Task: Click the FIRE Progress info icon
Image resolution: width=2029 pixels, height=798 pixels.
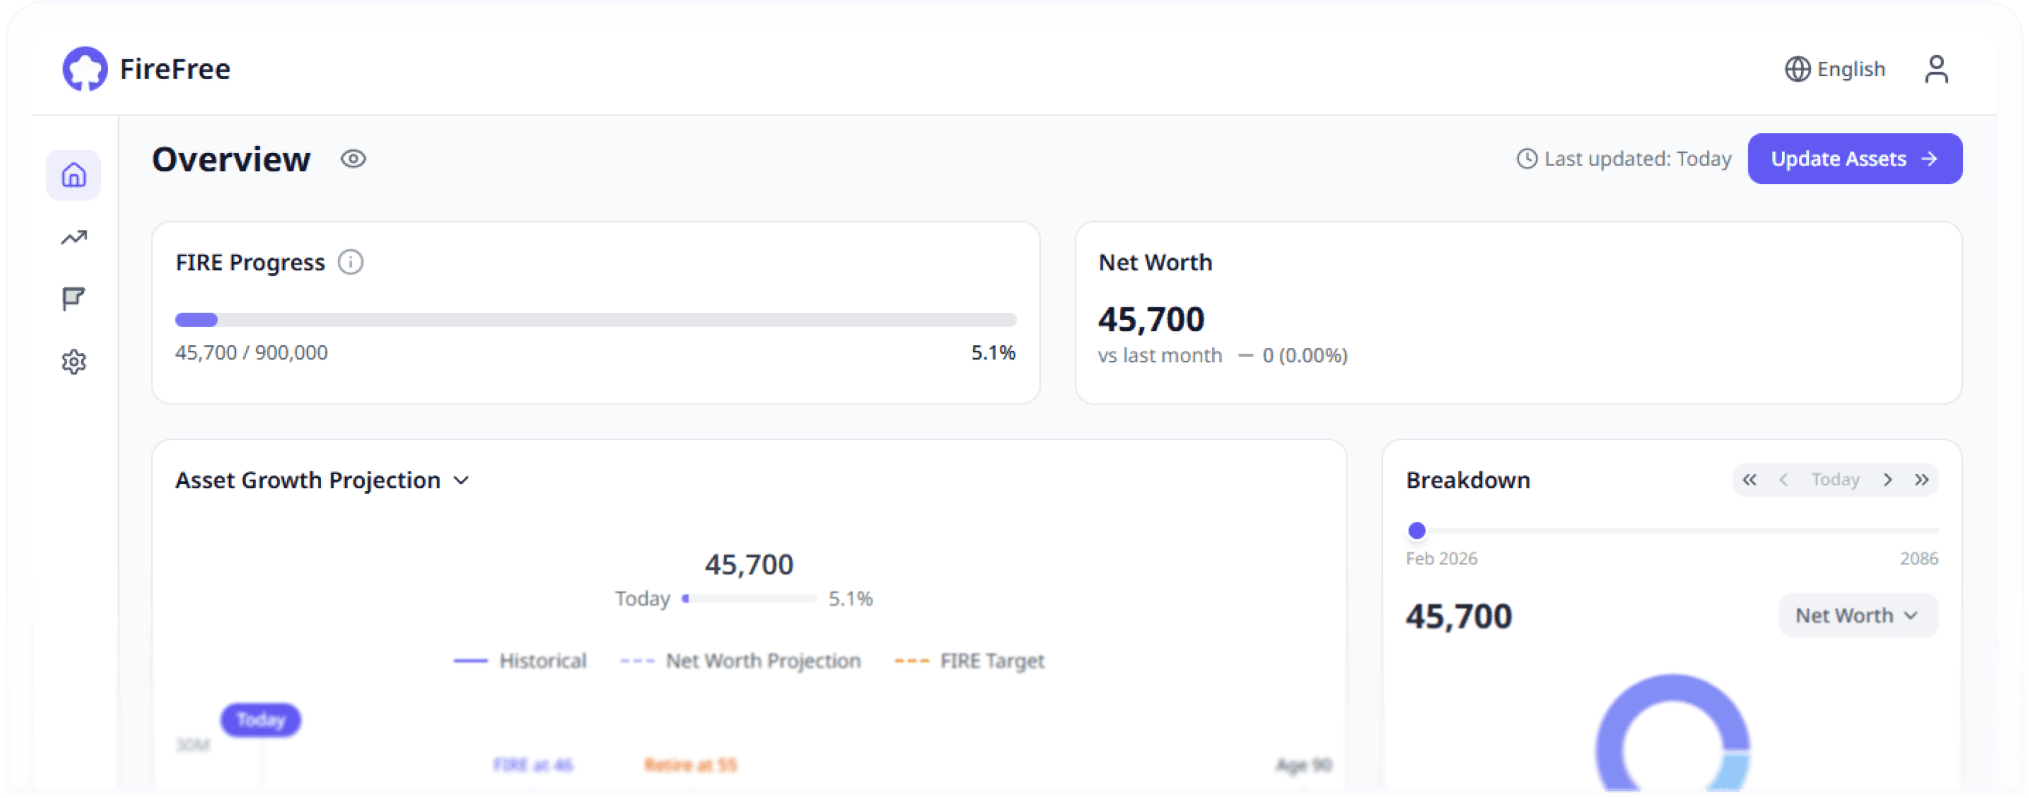Action: point(350,262)
